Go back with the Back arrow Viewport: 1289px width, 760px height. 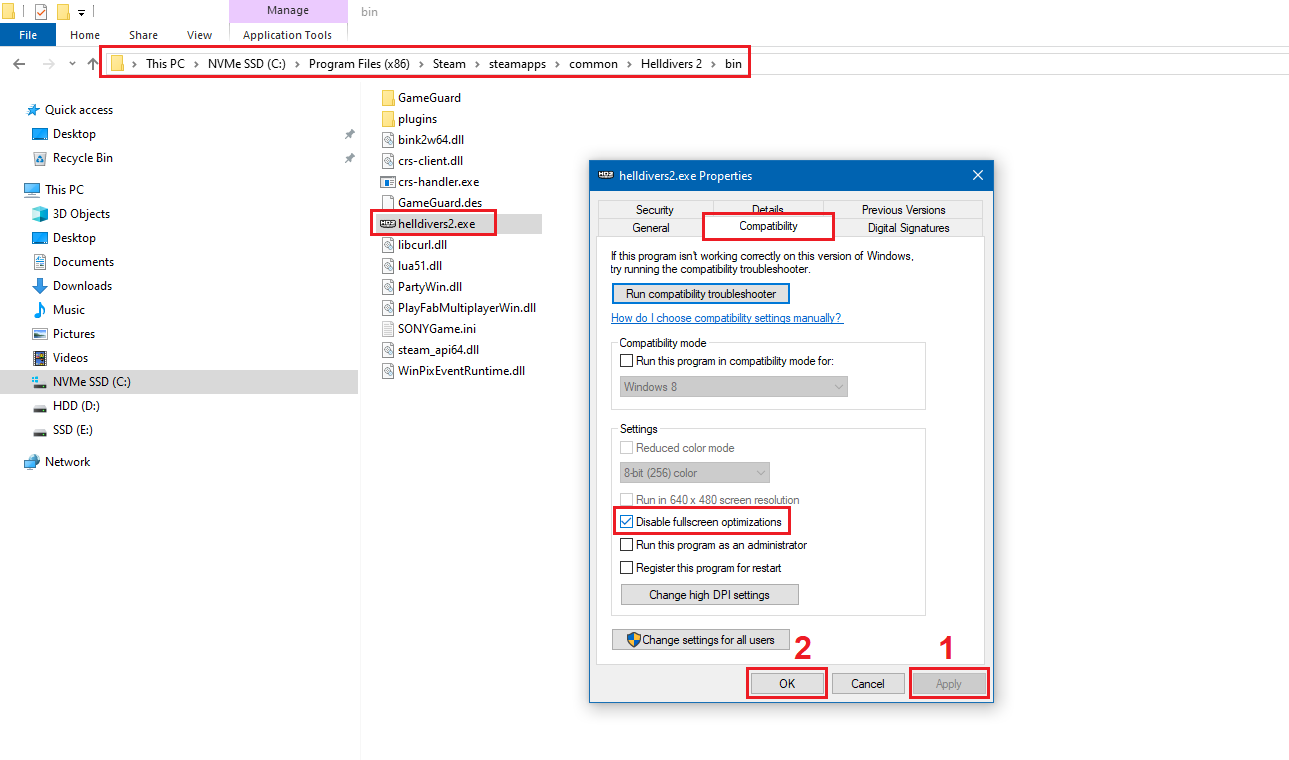tap(19, 64)
